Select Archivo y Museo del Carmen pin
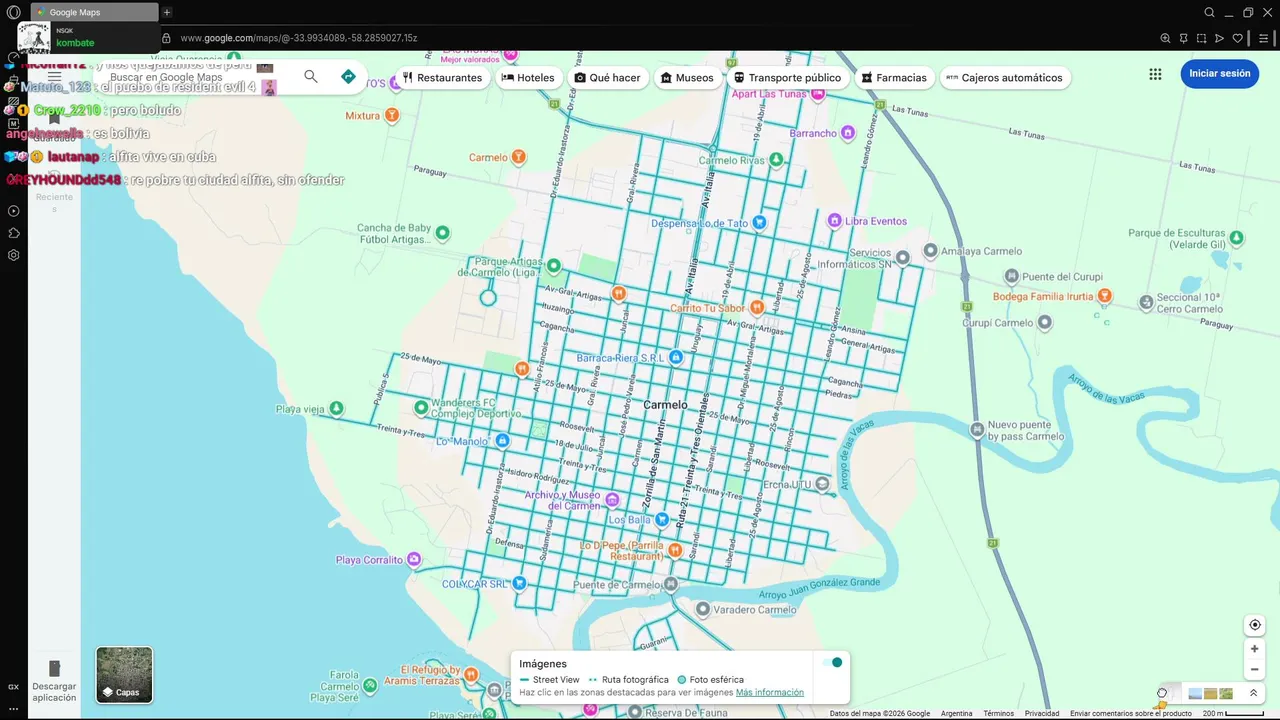The image size is (1280, 720). click(612, 500)
